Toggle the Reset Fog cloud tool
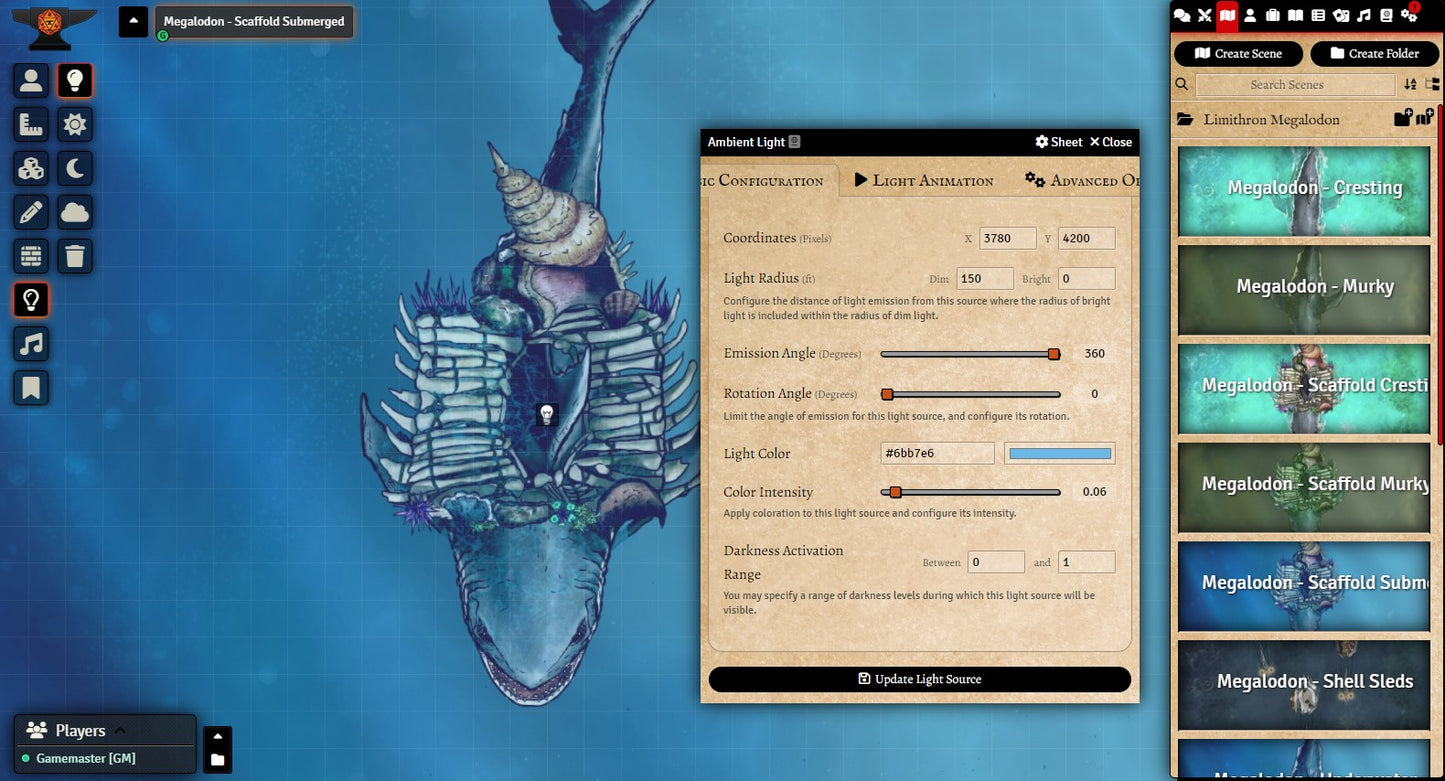This screenshot has height=781, width=1445. [x=75, y=212]
